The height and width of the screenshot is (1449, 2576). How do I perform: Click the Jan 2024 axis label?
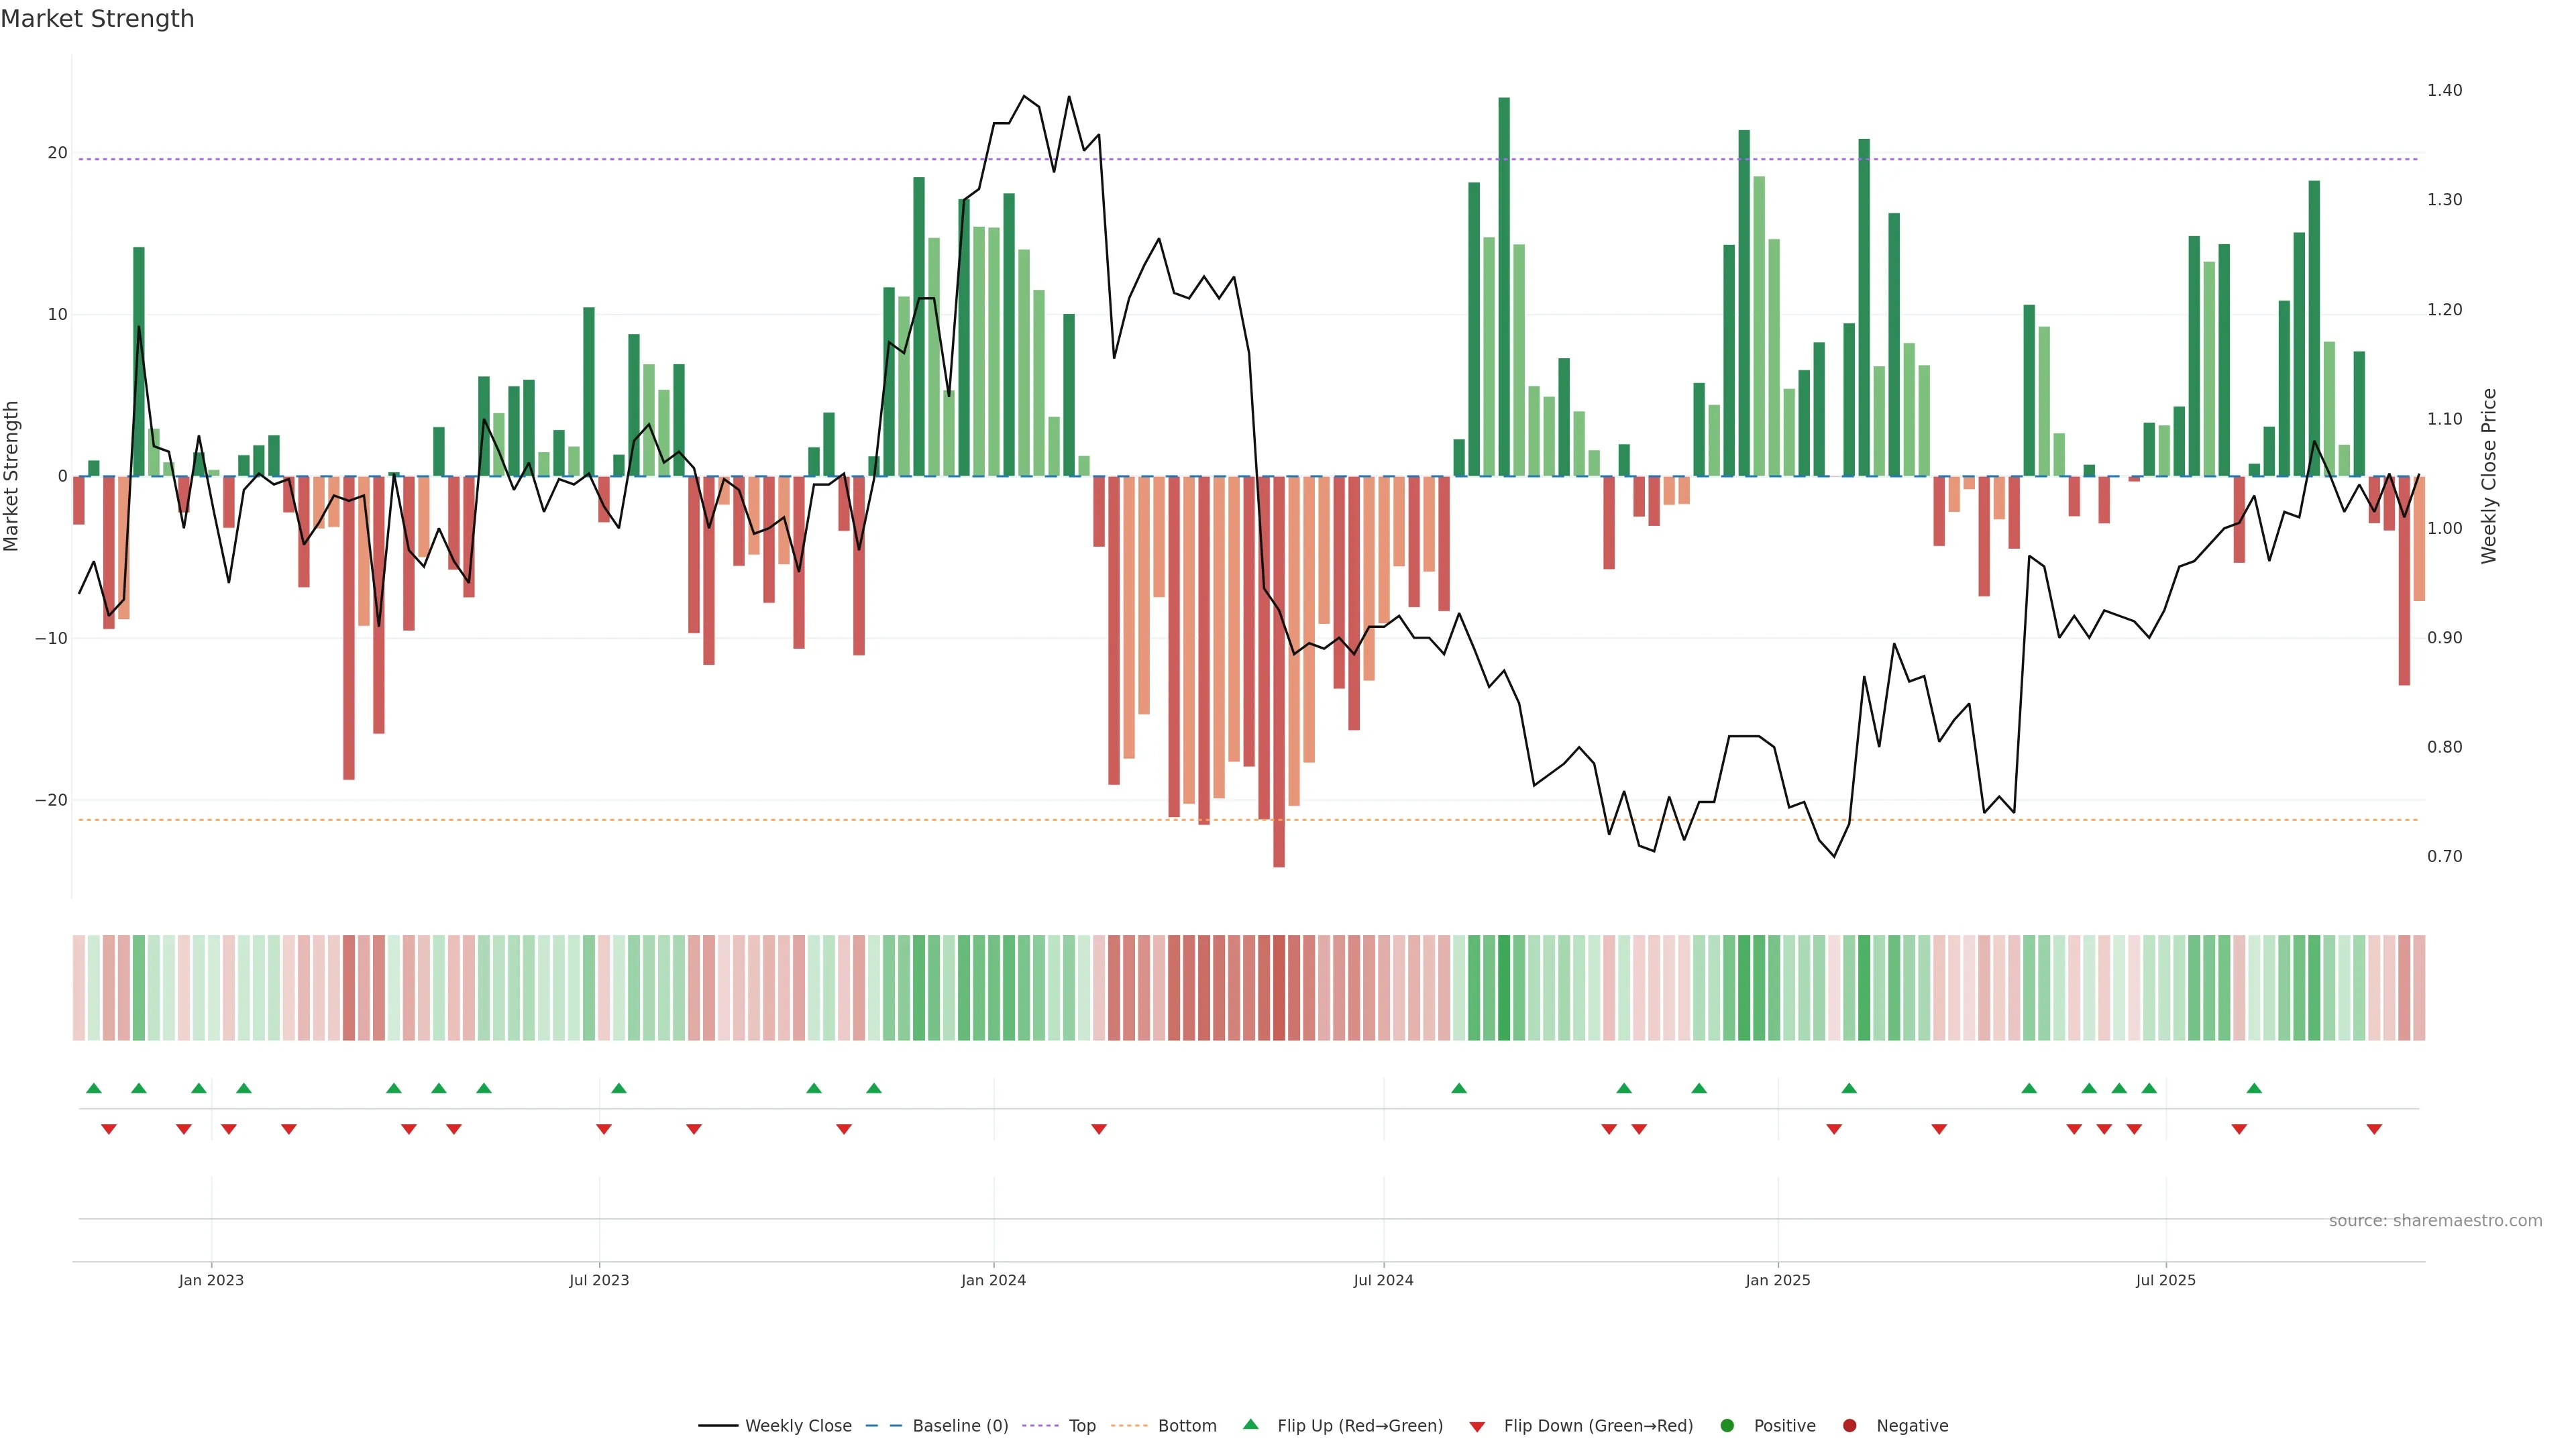pyautogui.click(x=993, y=1280)
